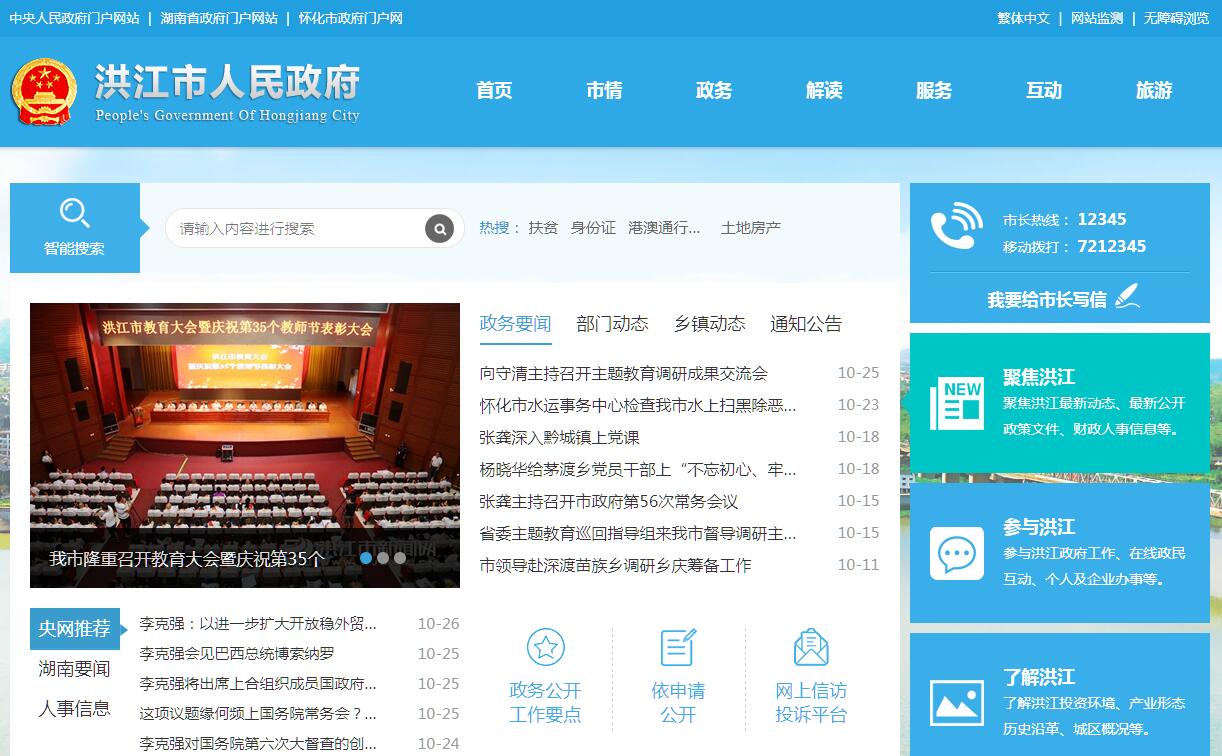Click the magnifier search button in search box
This screenshot has height=756, width=1222.
[x=439, y=228]
